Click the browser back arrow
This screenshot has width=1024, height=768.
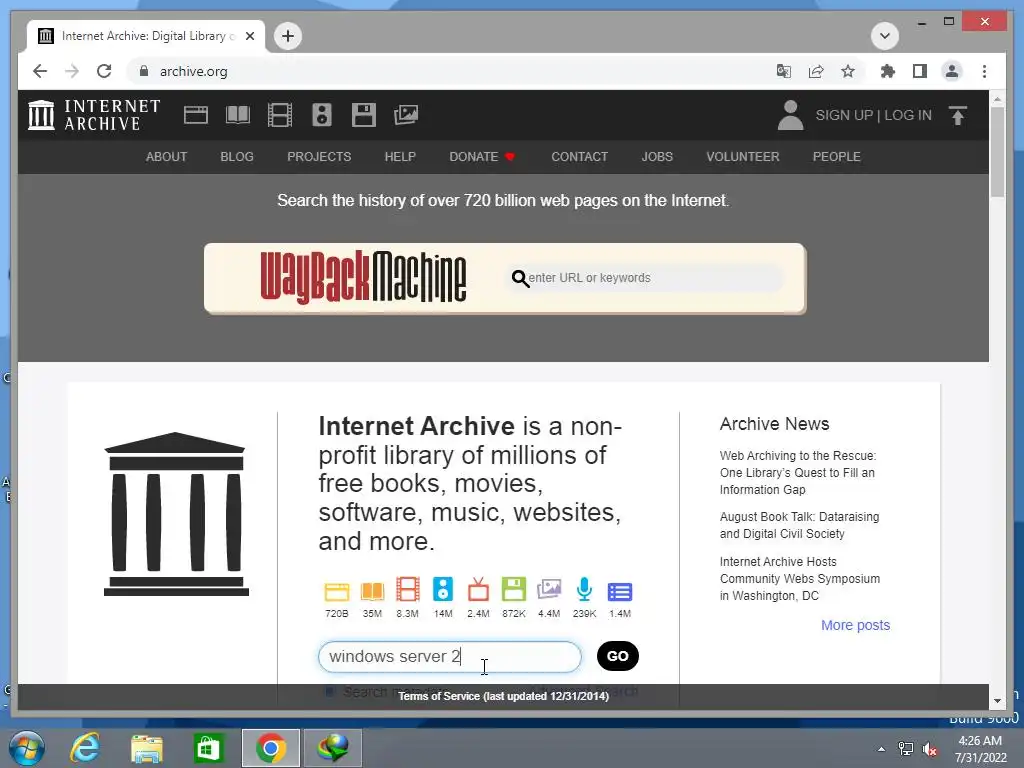pyautogui.click(x=40, y=71)
